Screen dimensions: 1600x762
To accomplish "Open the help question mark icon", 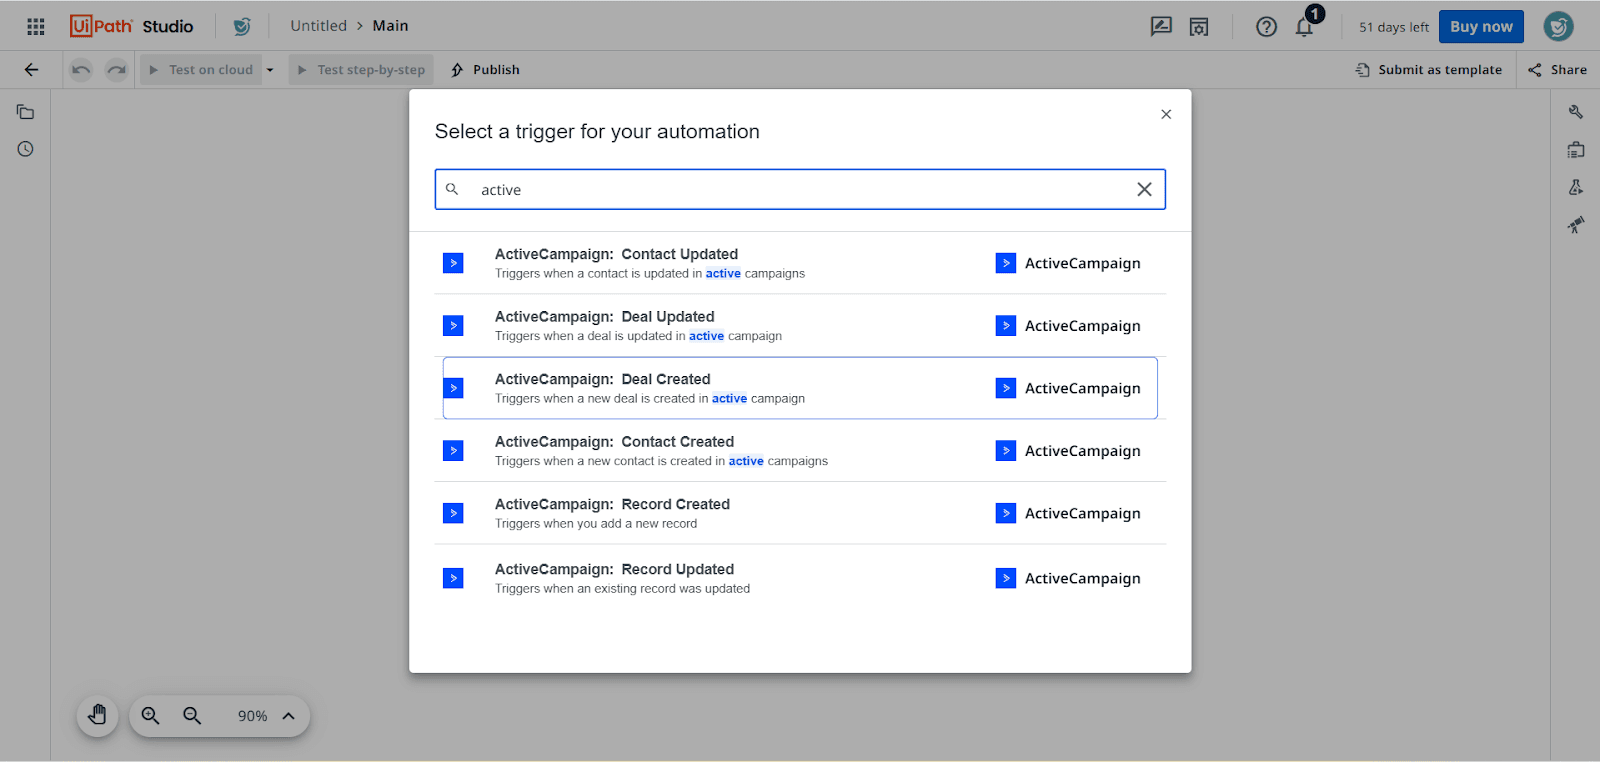I will pos(1266,27).
